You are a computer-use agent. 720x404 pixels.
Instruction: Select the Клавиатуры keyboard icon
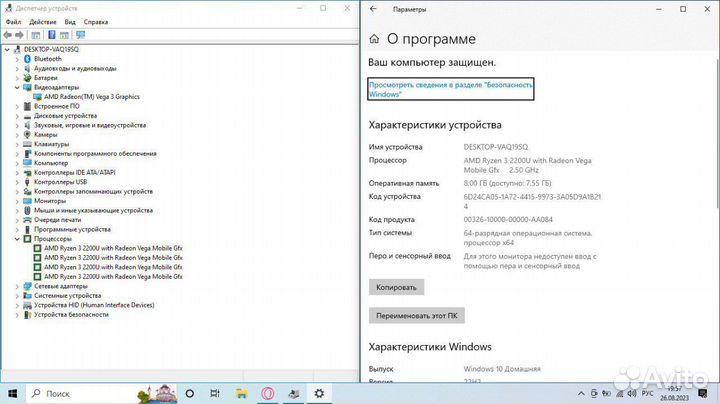tap(27, 144)
